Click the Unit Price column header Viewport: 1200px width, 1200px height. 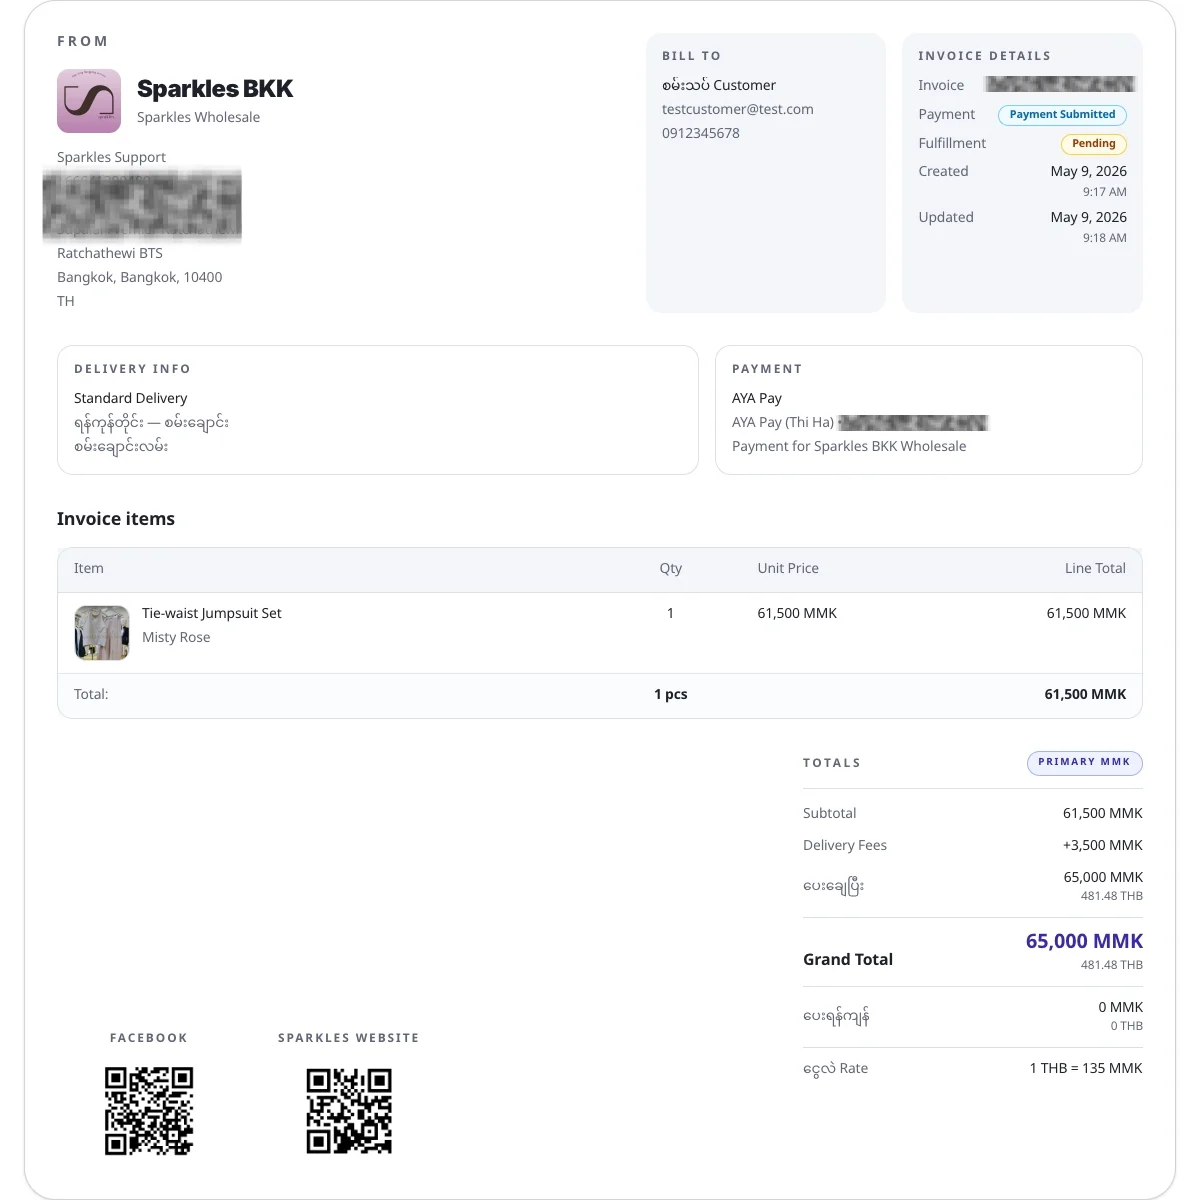pos(788,568)
